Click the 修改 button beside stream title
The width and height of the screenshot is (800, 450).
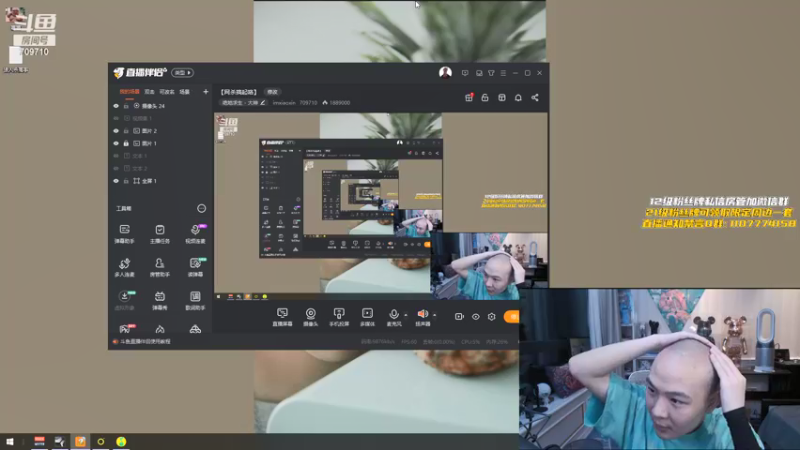[x=272, y=92]
